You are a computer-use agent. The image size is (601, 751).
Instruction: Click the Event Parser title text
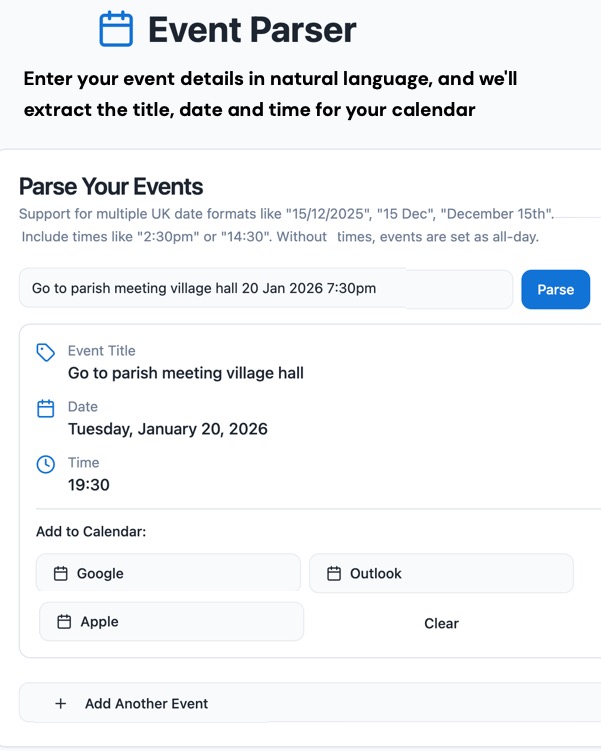[x=252, y=30]
